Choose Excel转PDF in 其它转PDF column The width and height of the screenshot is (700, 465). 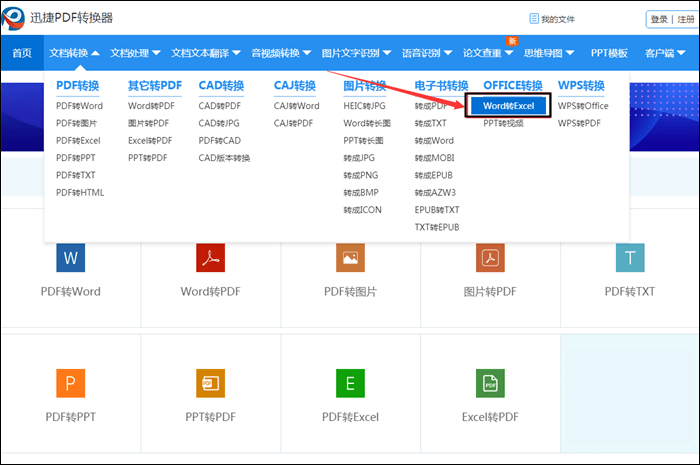[x=150, y=141]
